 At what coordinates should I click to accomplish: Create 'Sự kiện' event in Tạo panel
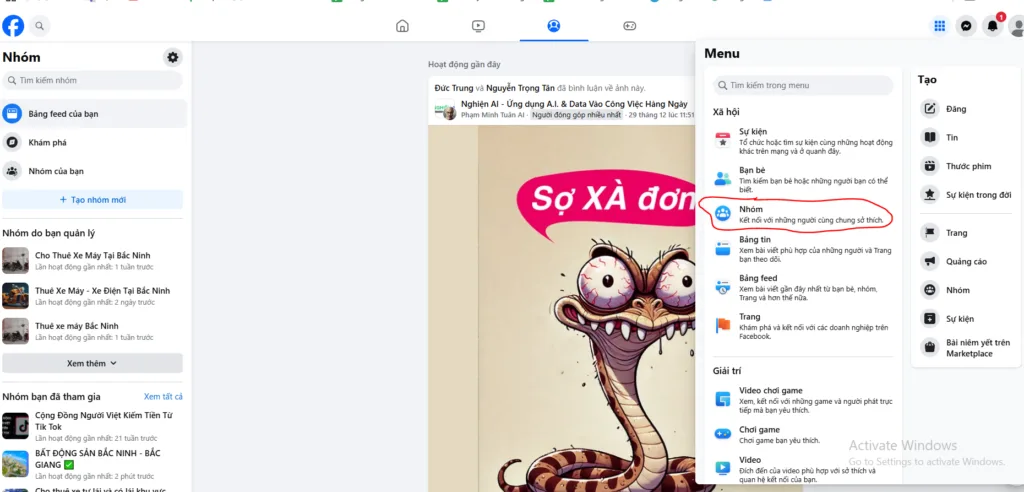coord(966,319)
